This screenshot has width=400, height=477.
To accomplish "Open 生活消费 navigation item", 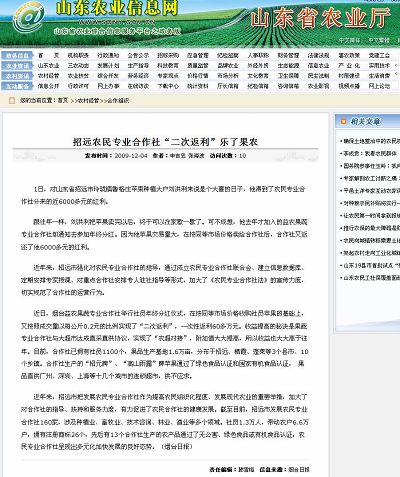I will point(379,76).
